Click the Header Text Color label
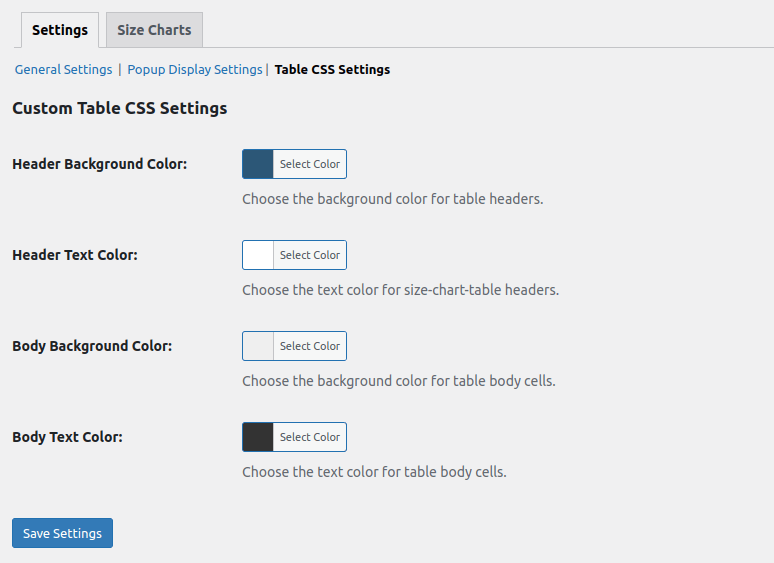The height and width of the screenshot is (563, 774). [x=75, y=255]
